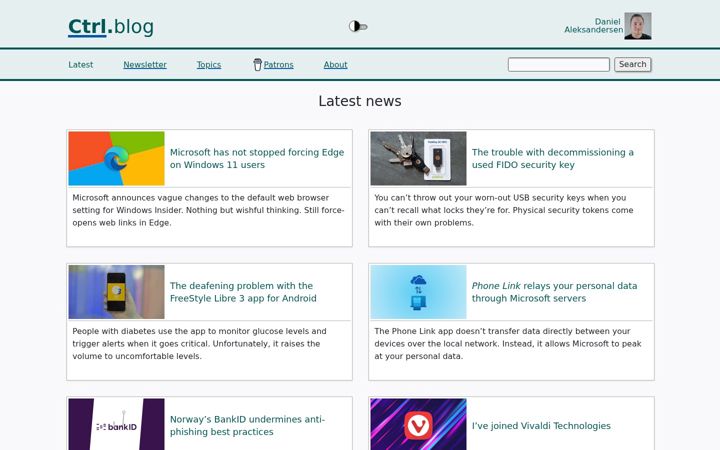Click summary about diabetes glucose monitoring app
The height and width of the screenshot is (450, 720).
pos(200,344)
